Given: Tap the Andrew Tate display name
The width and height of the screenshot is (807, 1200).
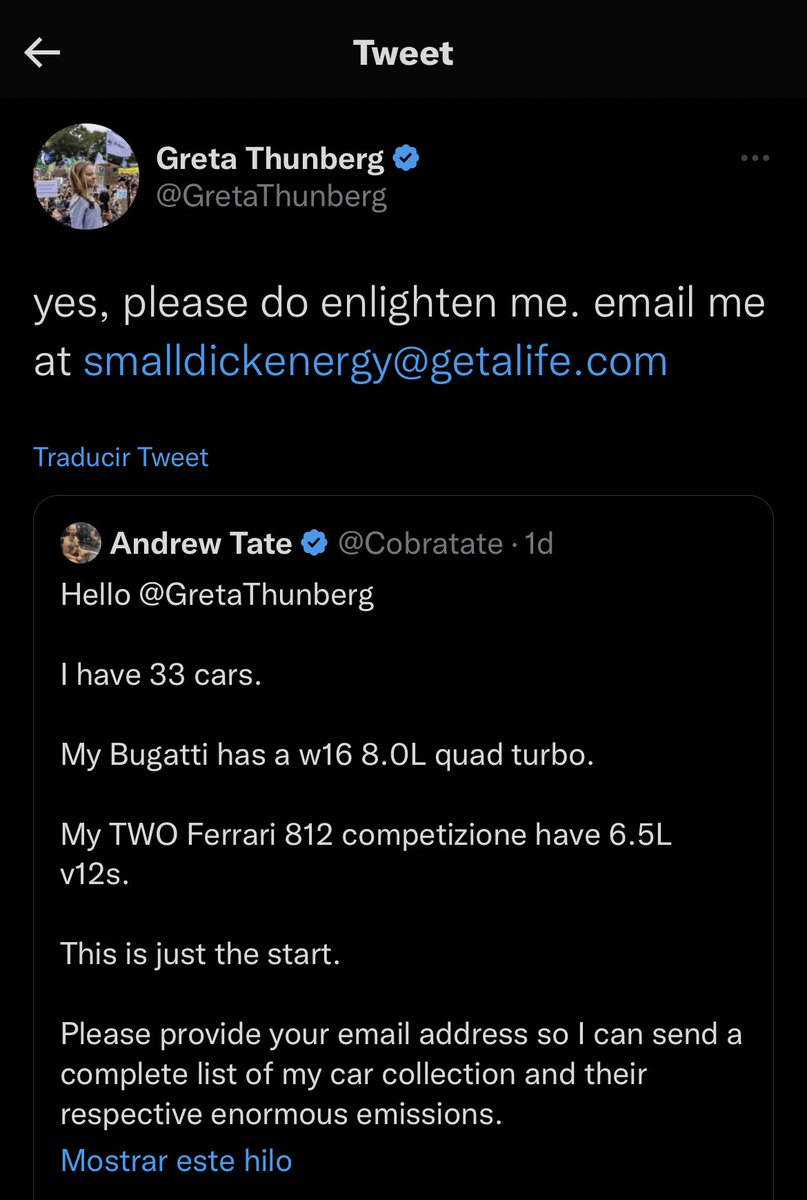Looking at the screenshot, I should [201, 543].
